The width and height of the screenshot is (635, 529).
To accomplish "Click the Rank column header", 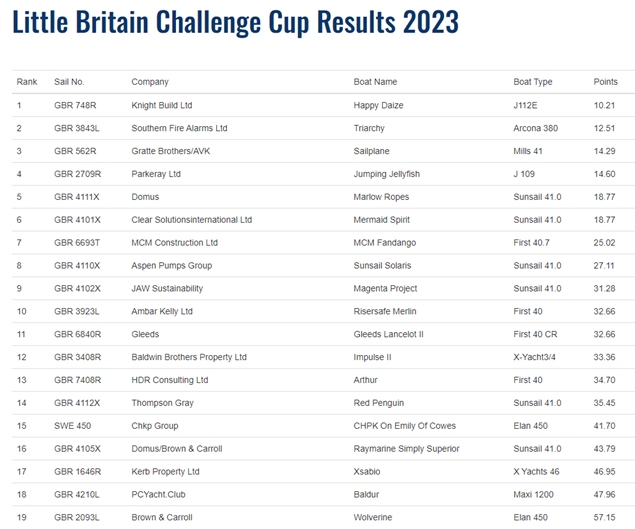I will click(27, 82).
